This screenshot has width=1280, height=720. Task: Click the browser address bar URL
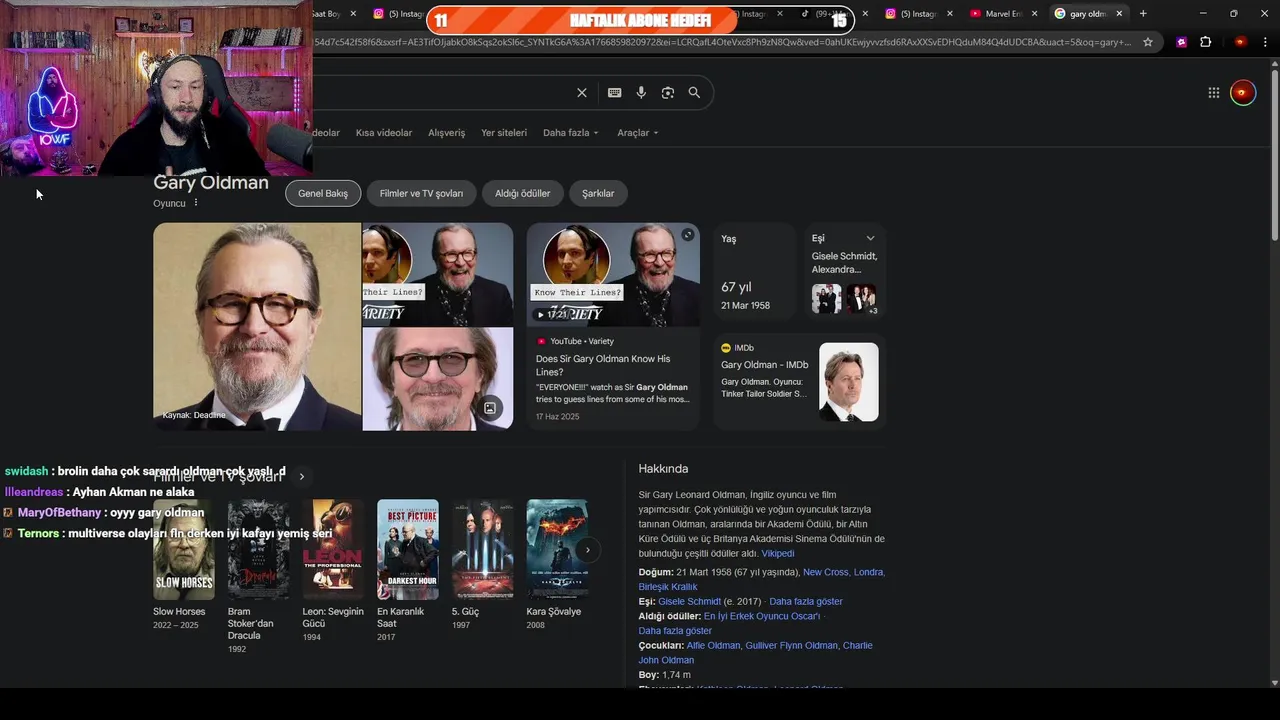tap(720, 42)
